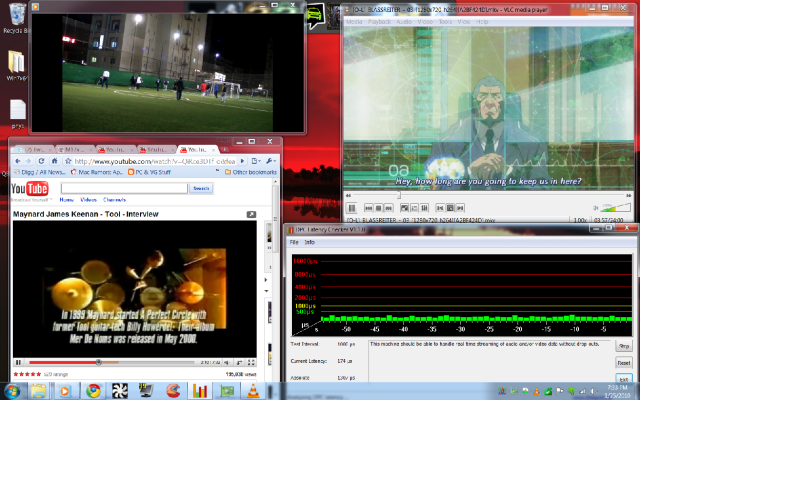
Task: Go back in Chrome browser
Action: pyautogui.click(x=18, y=161)
